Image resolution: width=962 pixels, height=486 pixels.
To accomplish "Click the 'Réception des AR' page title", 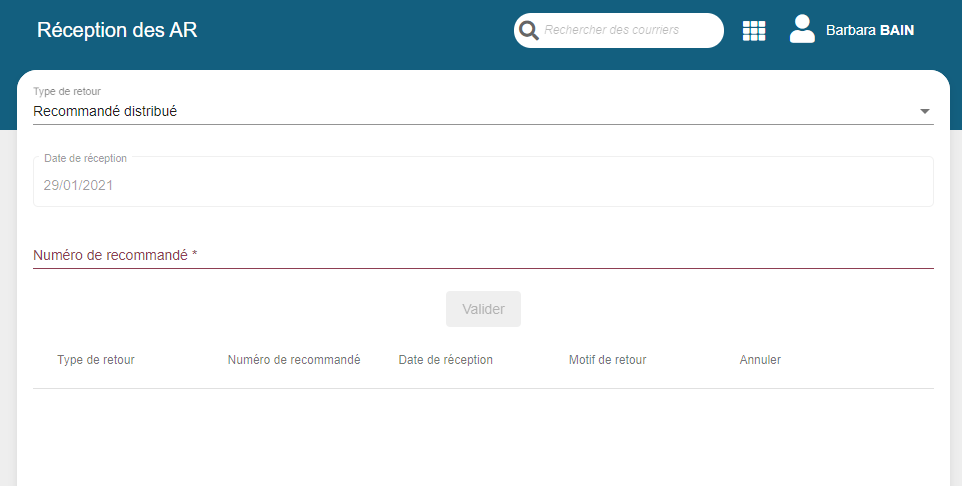I will [117, 30].
